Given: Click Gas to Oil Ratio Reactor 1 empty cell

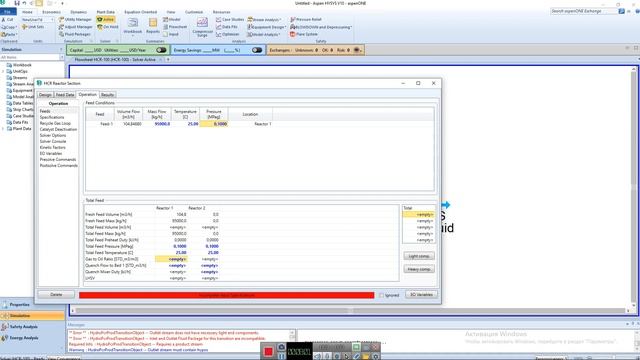Looking at the screenshot, I should pyautogui.click(x=171, y=259).
